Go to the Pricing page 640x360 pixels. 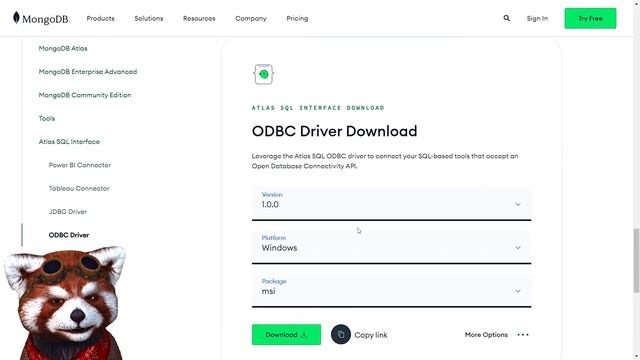pos(297,18)
